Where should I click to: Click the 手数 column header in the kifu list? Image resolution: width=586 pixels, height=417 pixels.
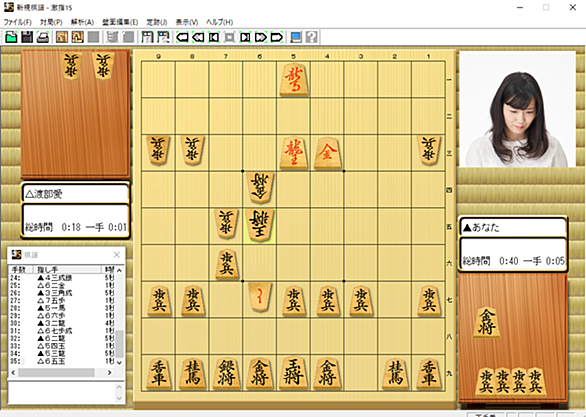[x=21, y=269]
